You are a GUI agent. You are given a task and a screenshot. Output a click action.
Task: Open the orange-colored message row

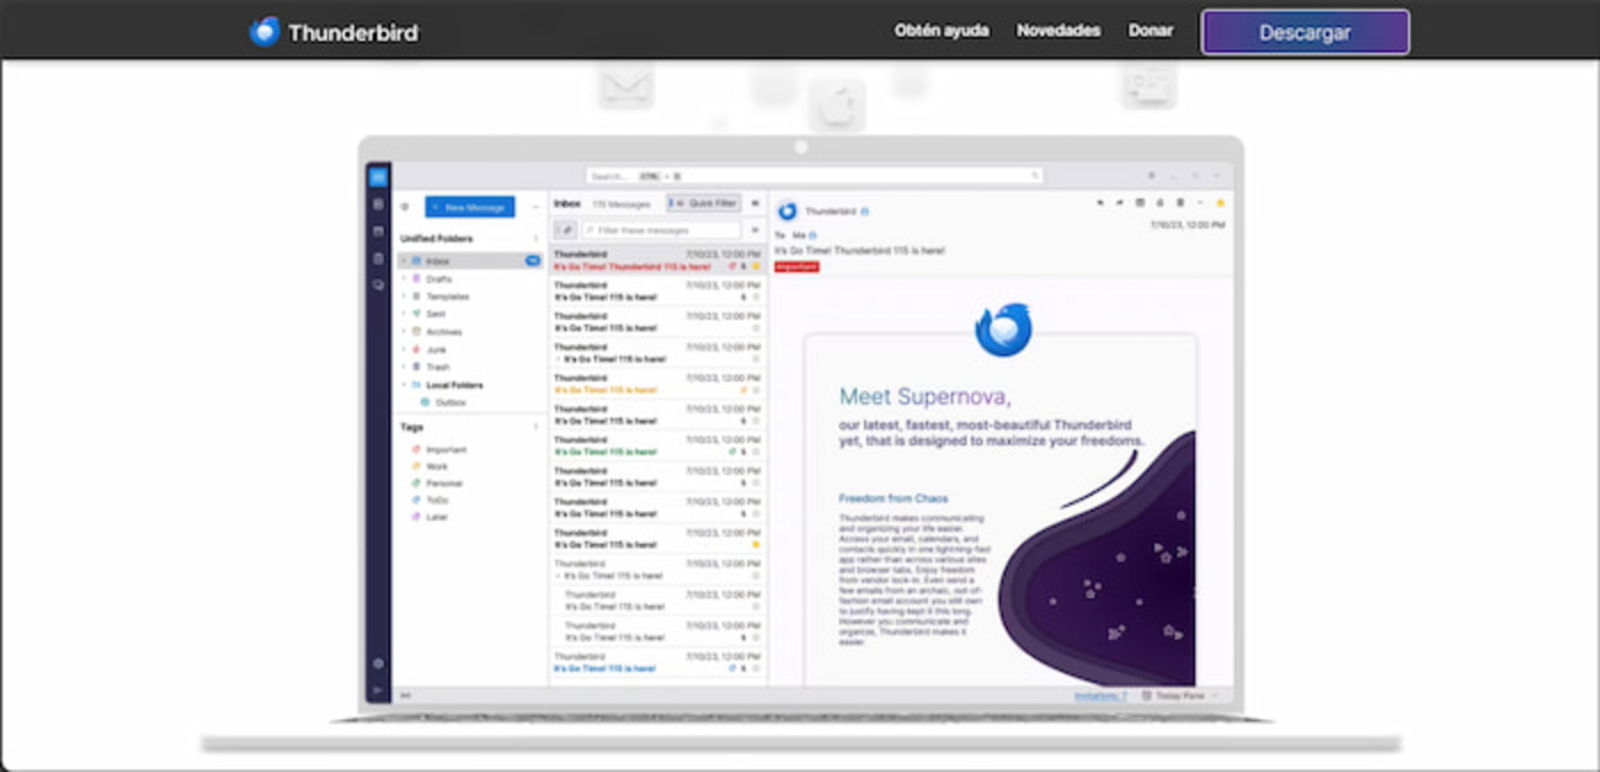point(657,384)
